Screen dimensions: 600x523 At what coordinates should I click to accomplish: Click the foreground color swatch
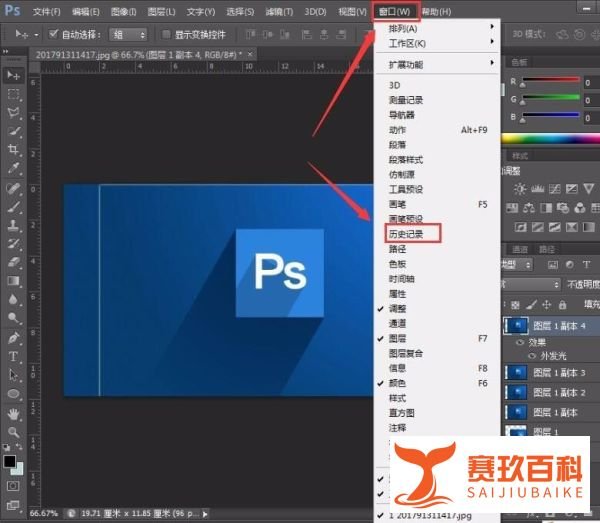coord(10,461)
